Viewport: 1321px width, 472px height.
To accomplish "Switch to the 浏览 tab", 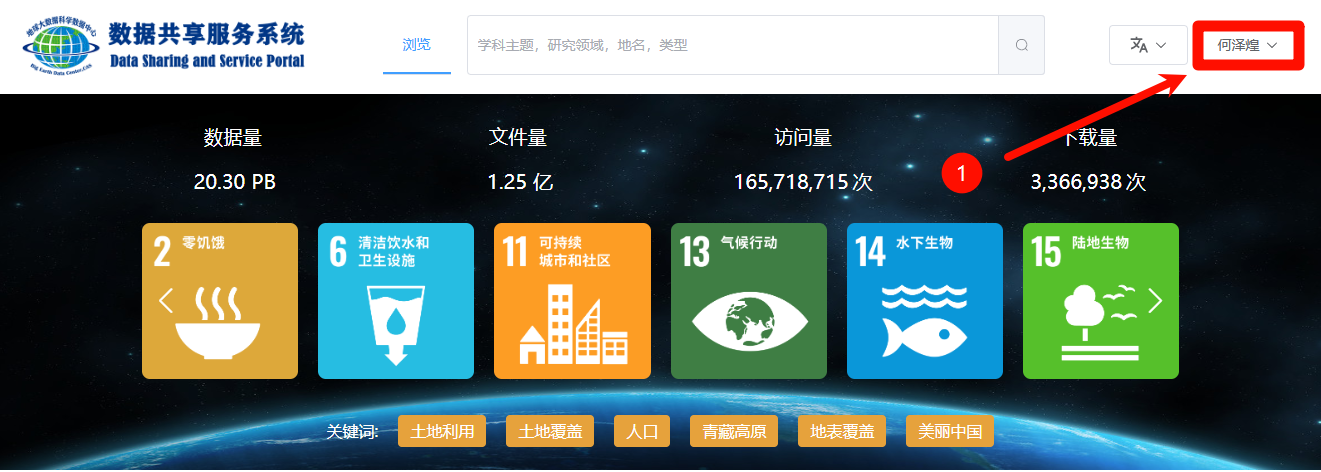I will point(417,45).
